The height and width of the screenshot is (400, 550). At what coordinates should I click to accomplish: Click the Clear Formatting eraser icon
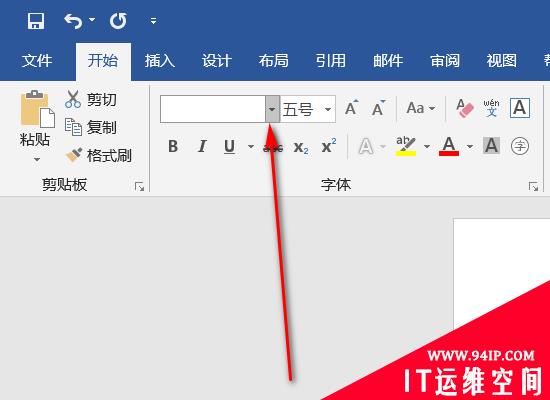pyautogui.click(x=464, y=108)
